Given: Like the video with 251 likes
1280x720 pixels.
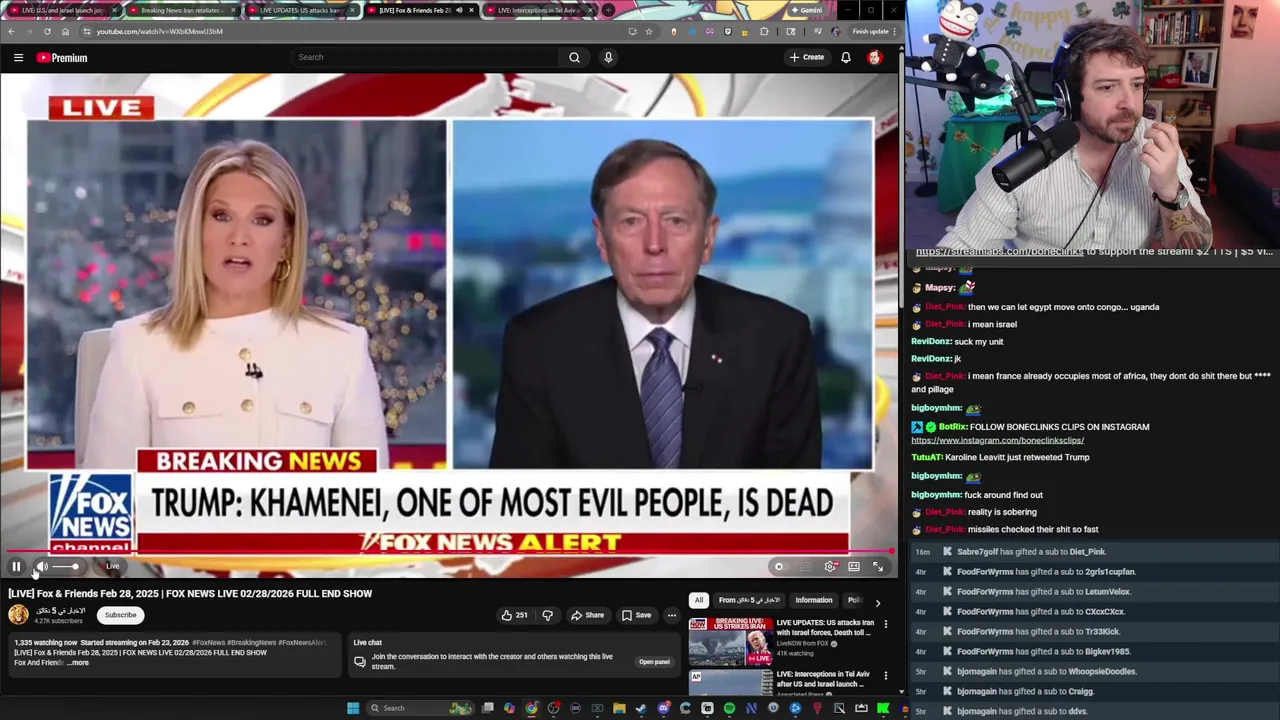Looking at the screenshot, I should click(x=515, y=615).
